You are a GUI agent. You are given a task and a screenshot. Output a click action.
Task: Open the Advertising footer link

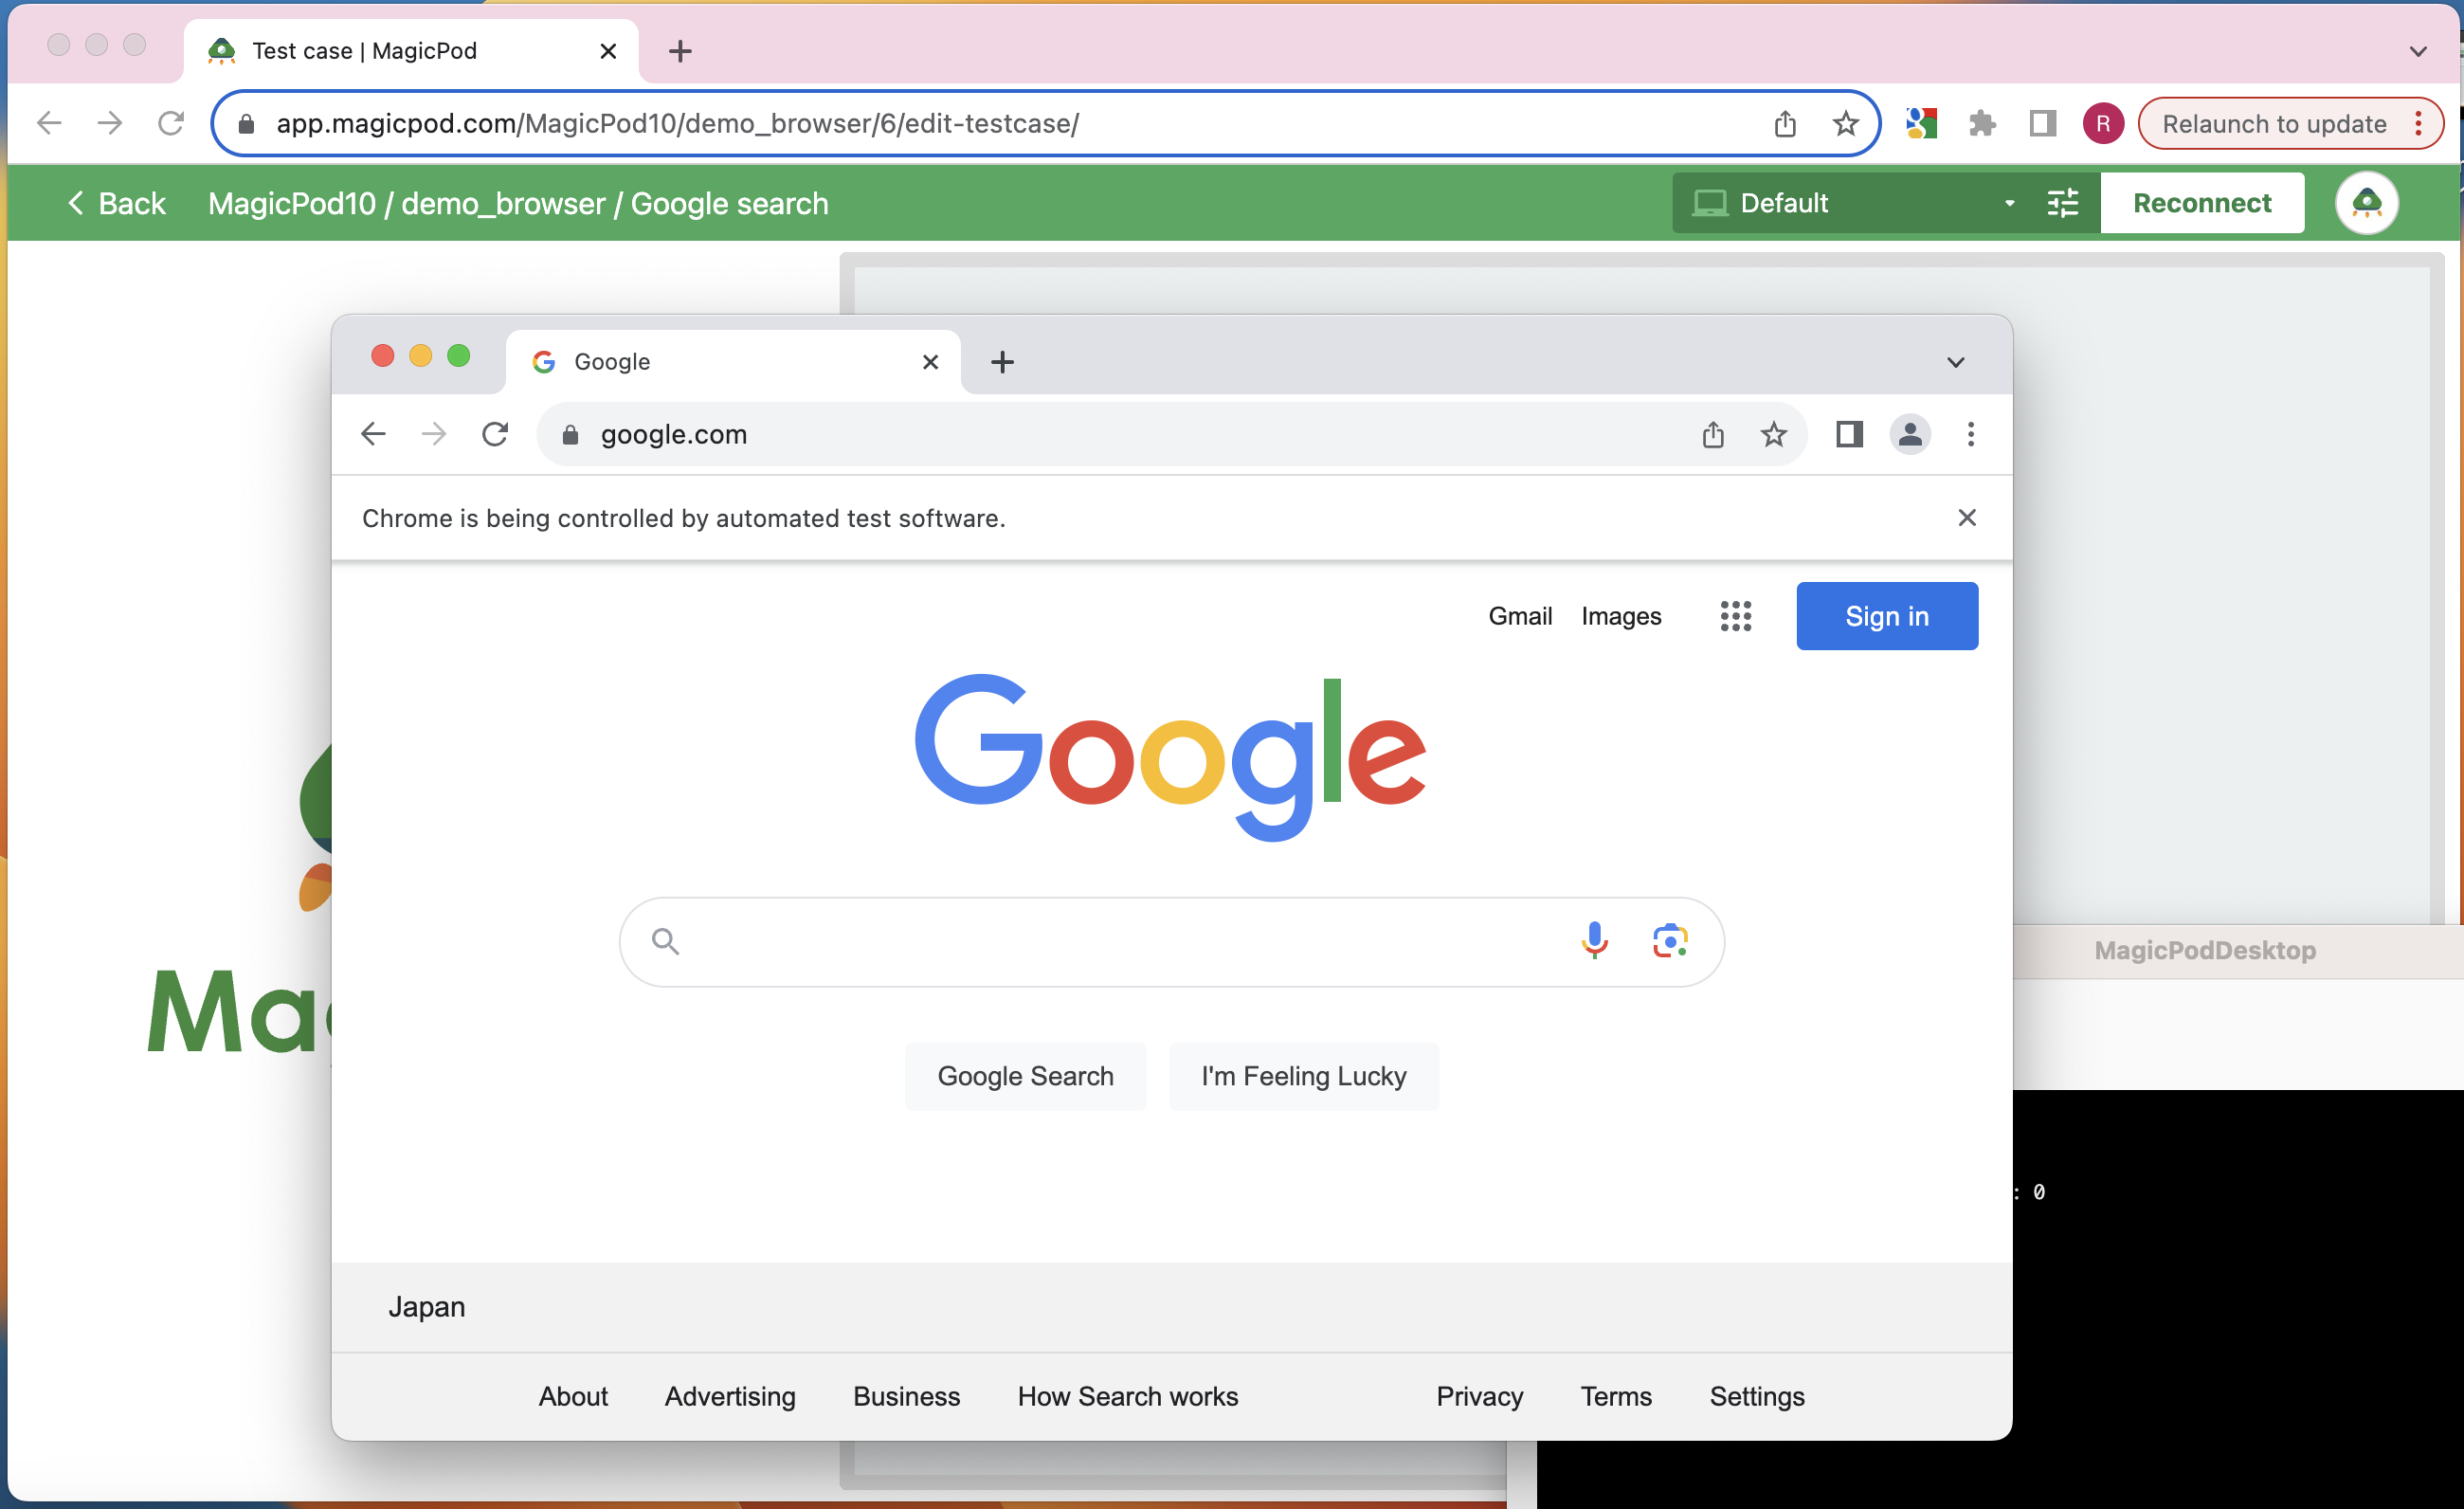click(730, 1395)
